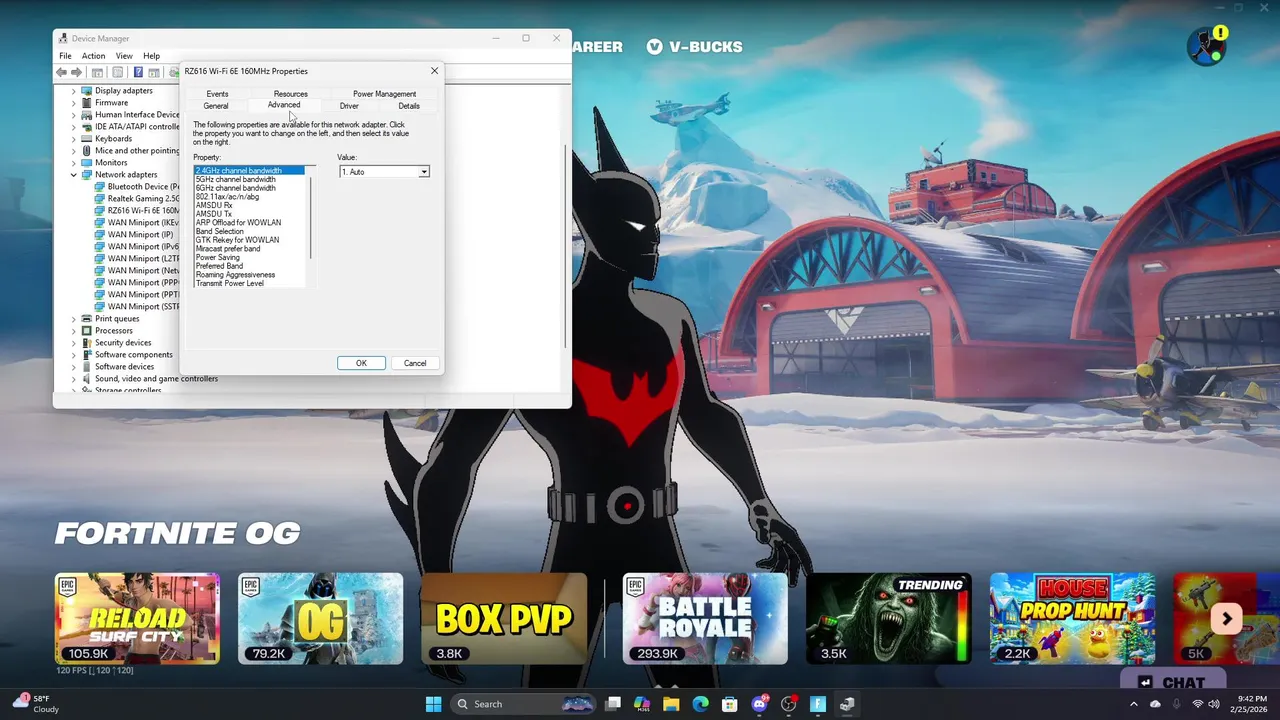Open Microsoft 365 app from taskbar

[x=642, y=704]
